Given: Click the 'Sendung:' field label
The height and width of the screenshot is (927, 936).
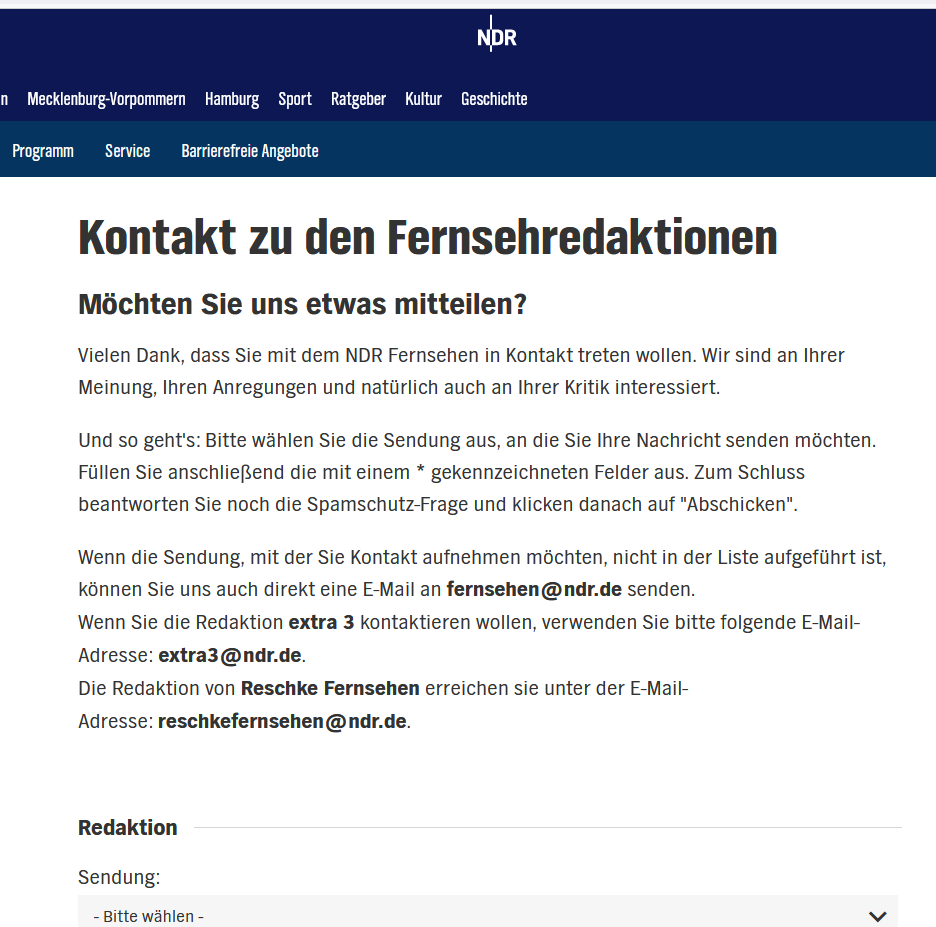Looking at the screenshot, I should click(119, 877).
